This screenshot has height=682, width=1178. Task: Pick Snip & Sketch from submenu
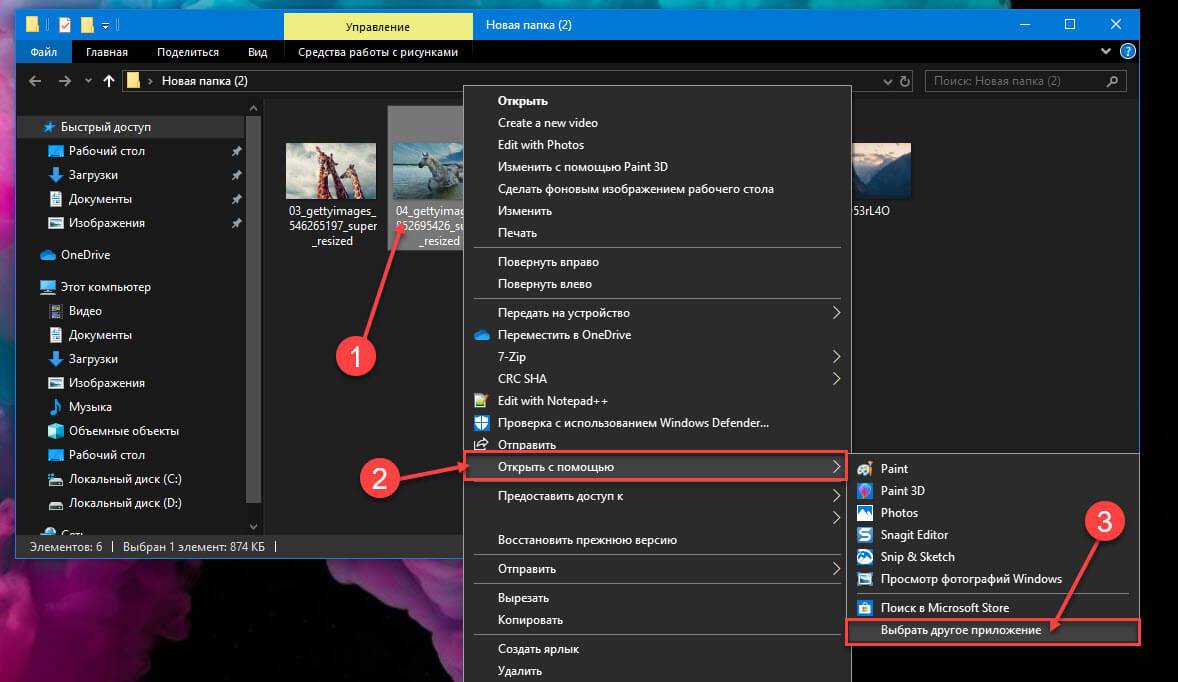click(916, 556)
